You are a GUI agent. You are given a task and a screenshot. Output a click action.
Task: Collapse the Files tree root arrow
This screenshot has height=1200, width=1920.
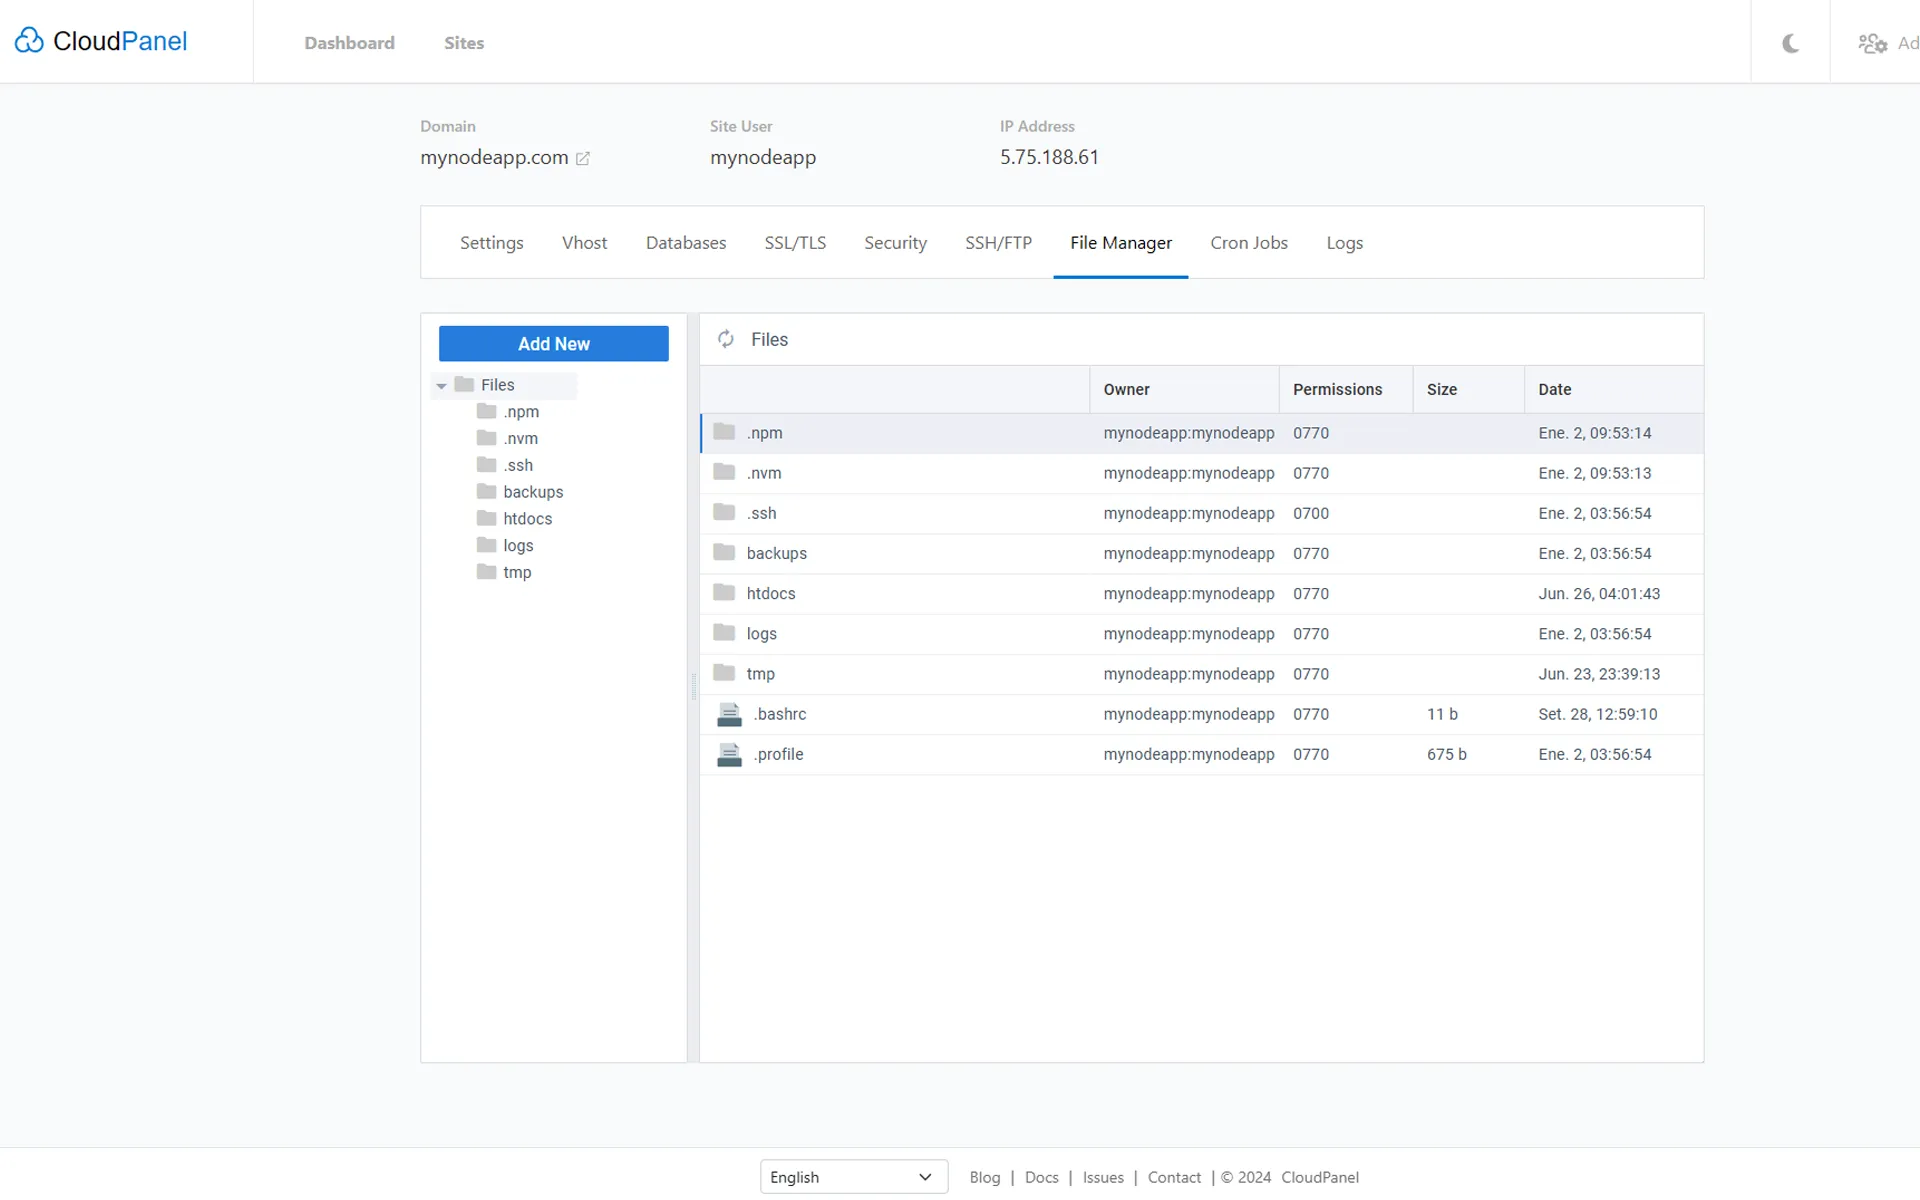(x=441, y=386)
